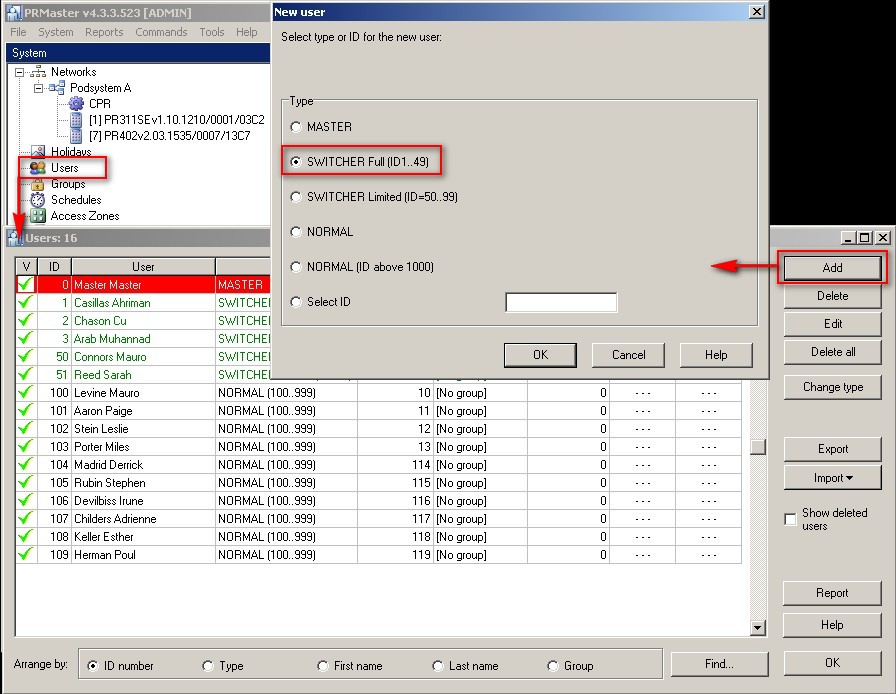The width and height of the screenshot is (896, 694).
Task: Click the PRMaster title bar app icon
Action: point(14,13)
